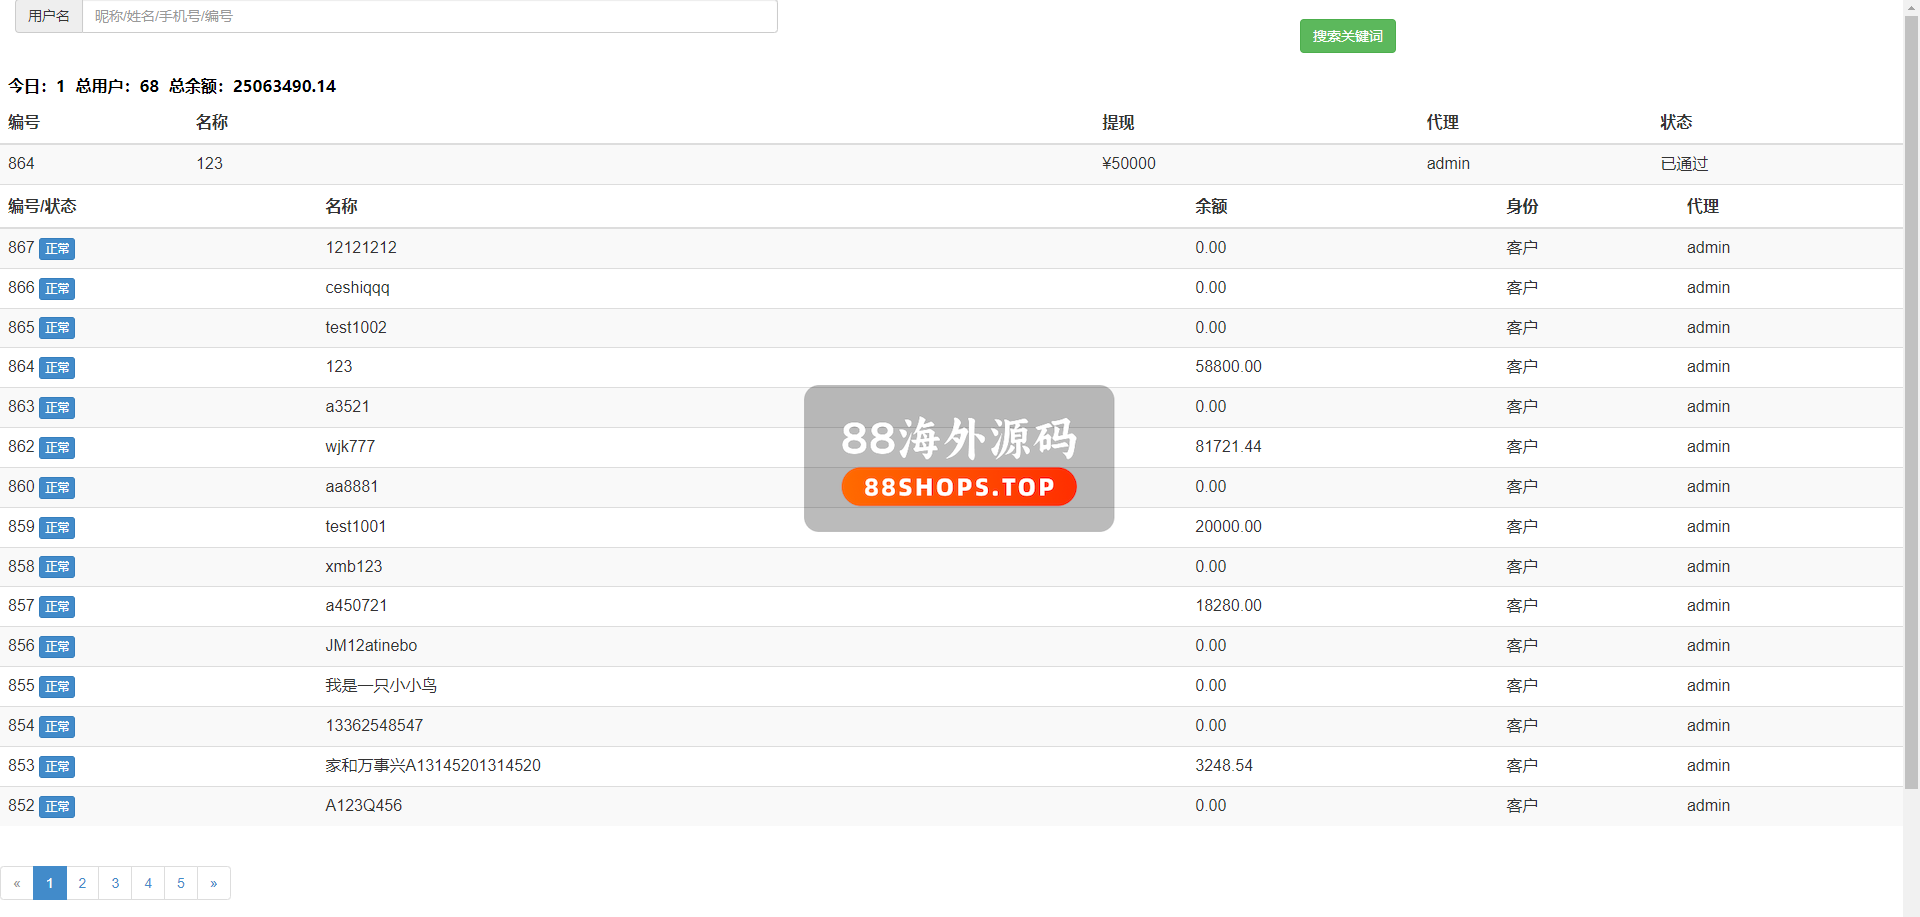
Task: Focus the username search input field
Action: coord(429,16)
